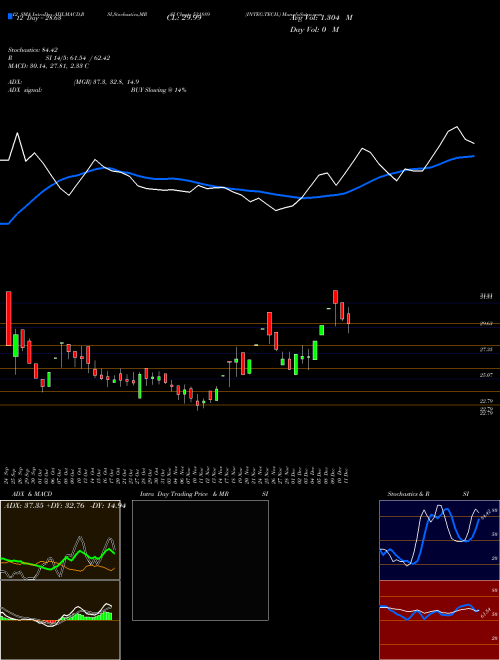Click the 25.07 price axis label
Screen dimensions: 500x660
(487, 375)
